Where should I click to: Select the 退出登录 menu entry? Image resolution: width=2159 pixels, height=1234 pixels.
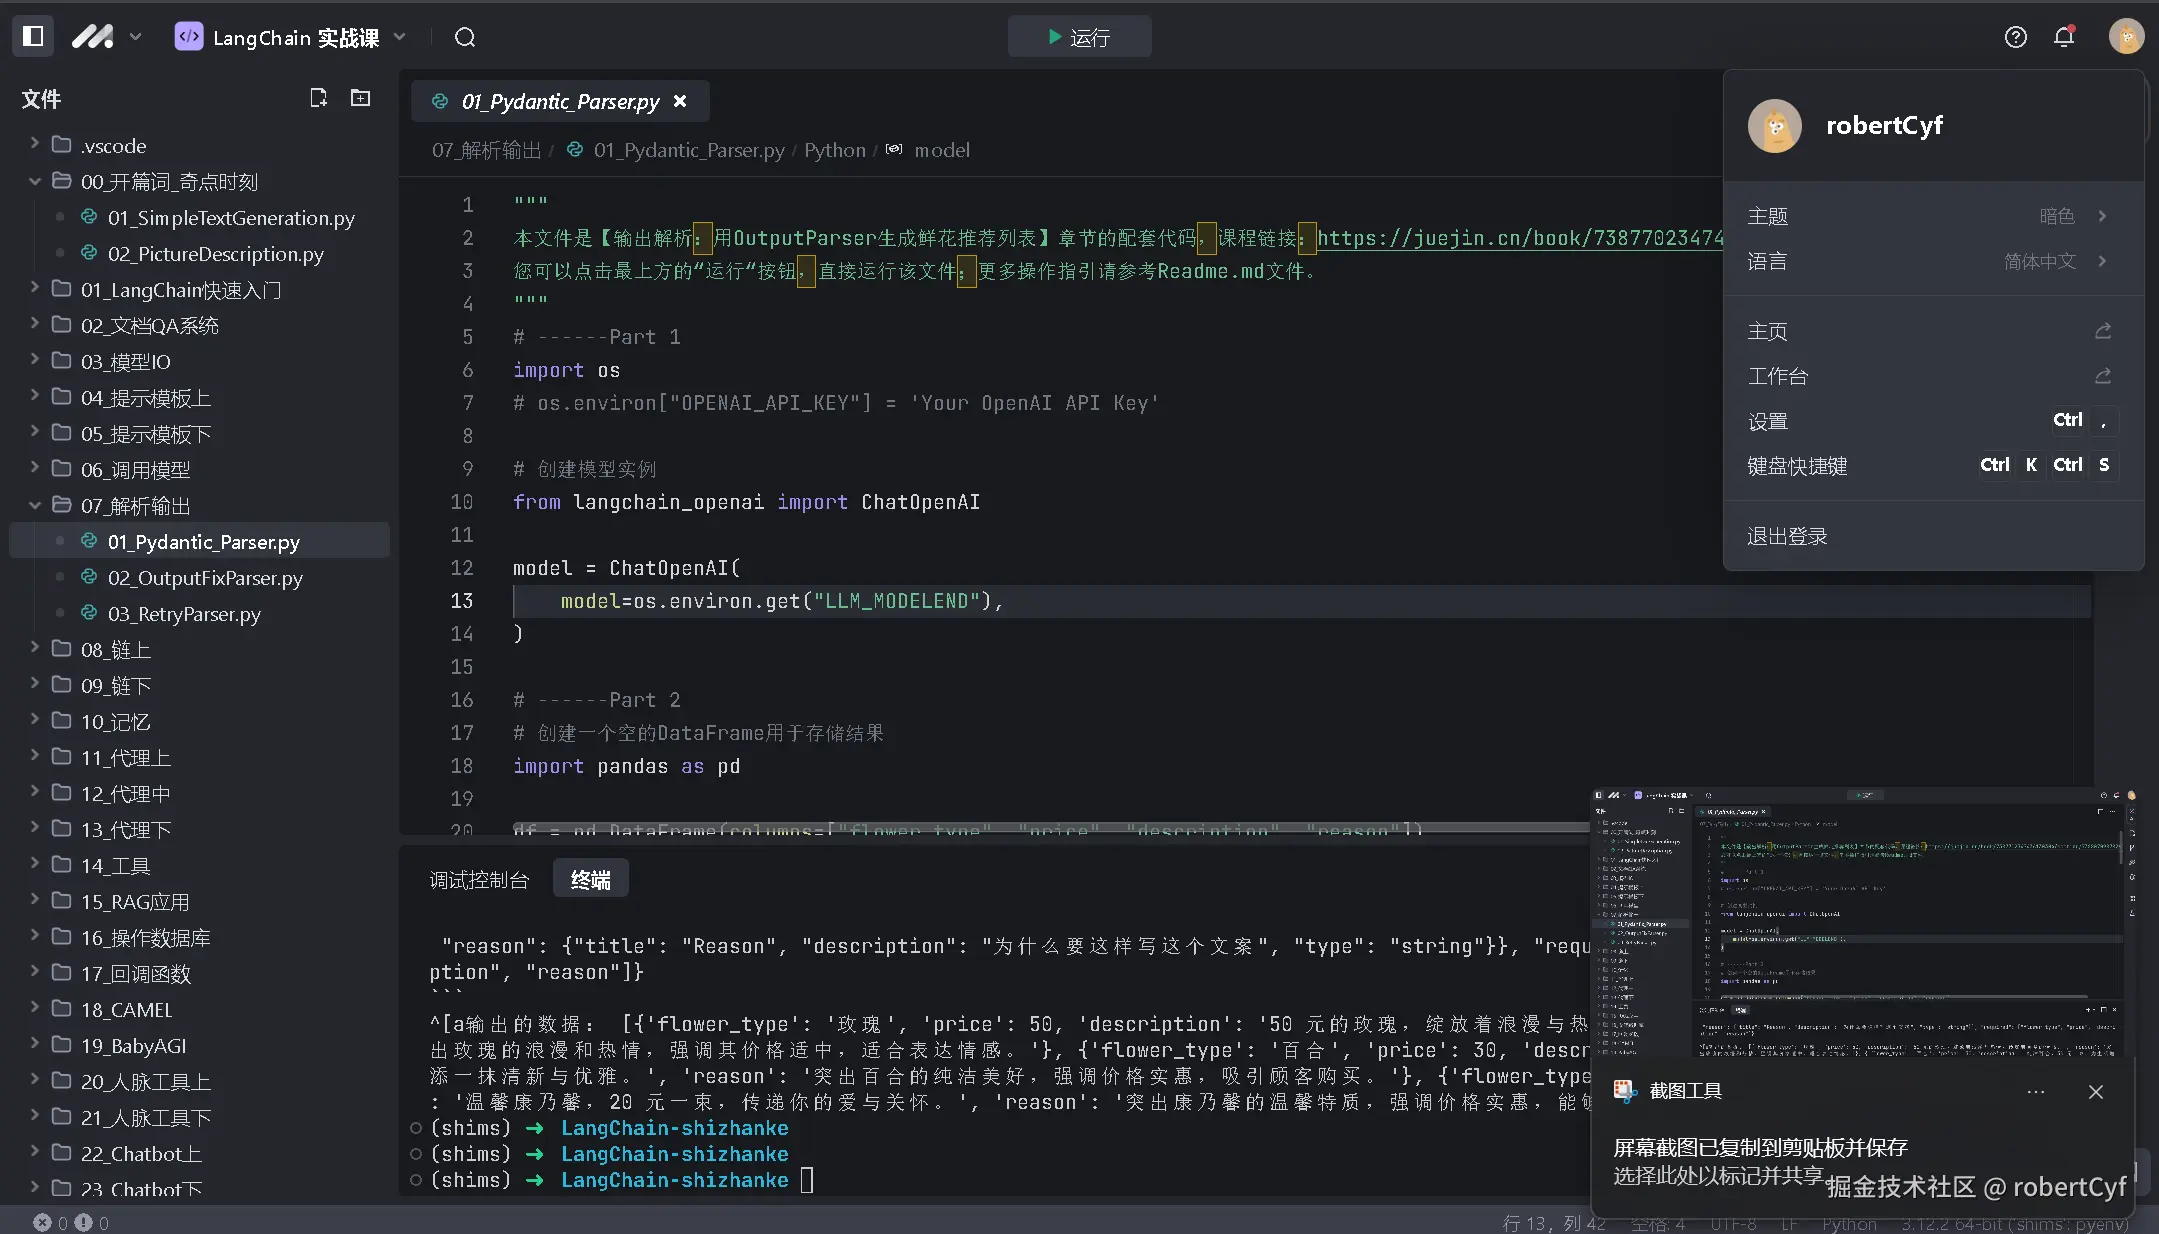coord(1787,536)
